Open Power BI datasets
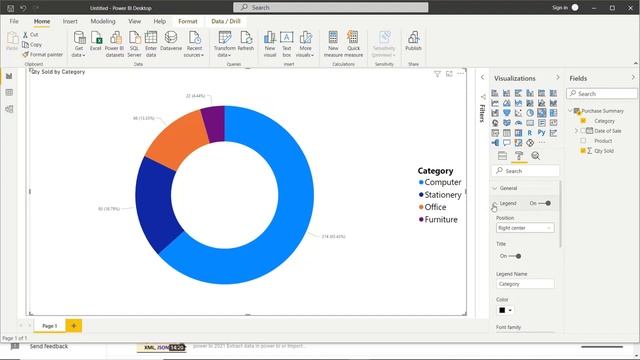The image size is (640, 360). 115,44
